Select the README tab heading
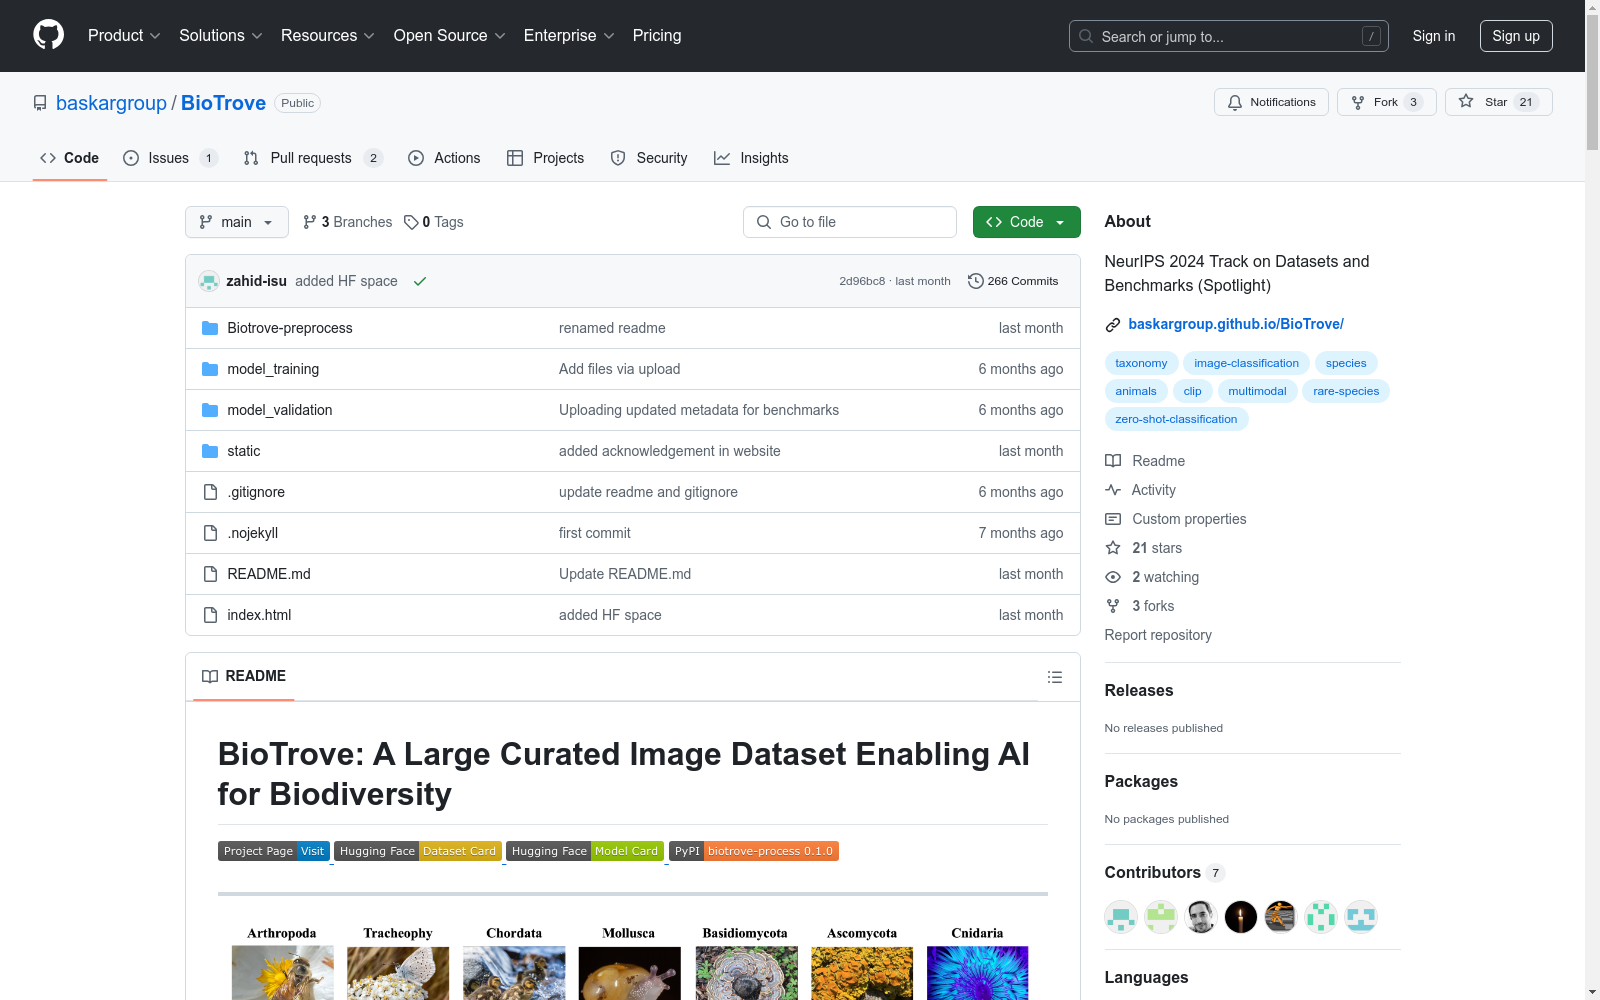 [x=244, y=676]
